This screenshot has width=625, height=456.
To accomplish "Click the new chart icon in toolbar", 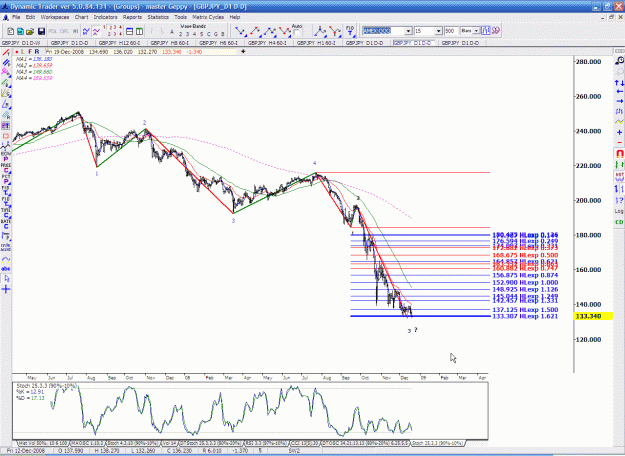I will [11, 31].
